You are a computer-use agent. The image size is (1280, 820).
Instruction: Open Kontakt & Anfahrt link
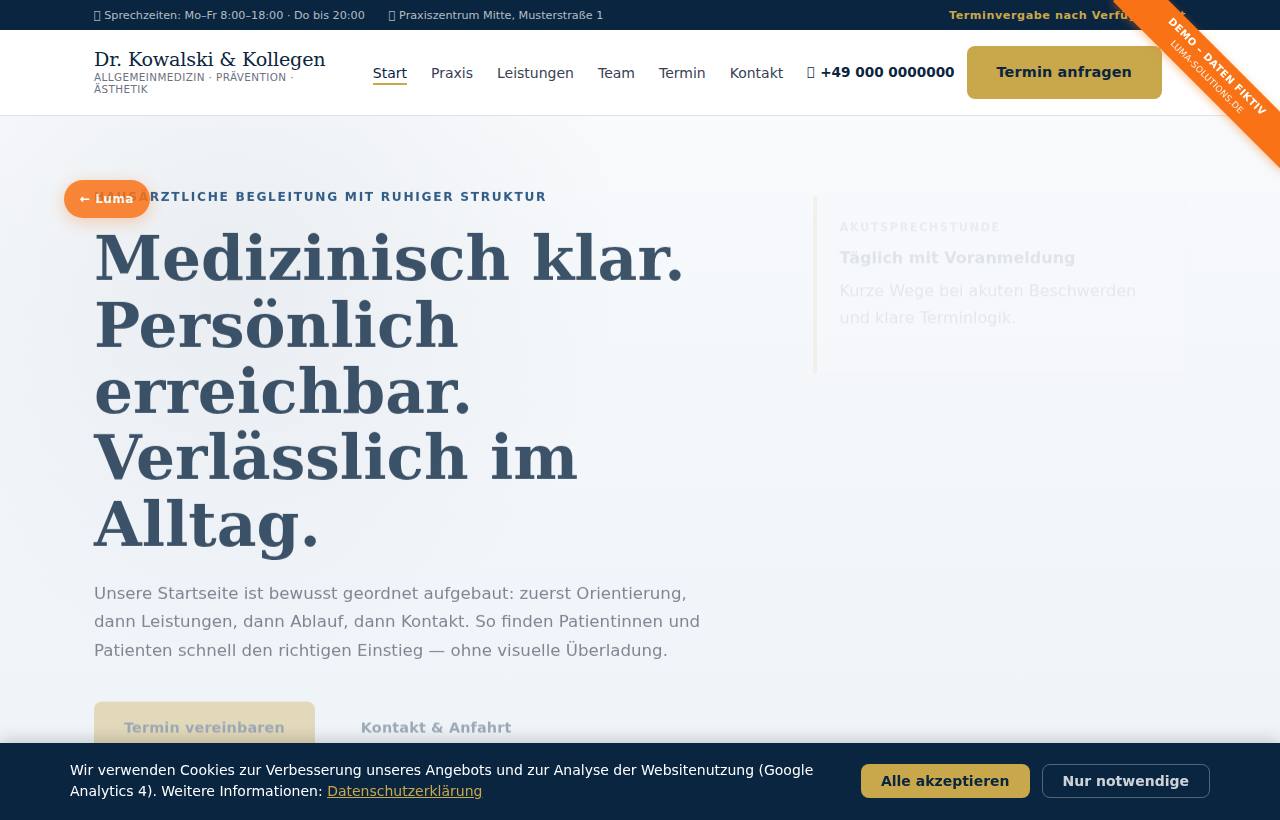click(x=436, y=728)
